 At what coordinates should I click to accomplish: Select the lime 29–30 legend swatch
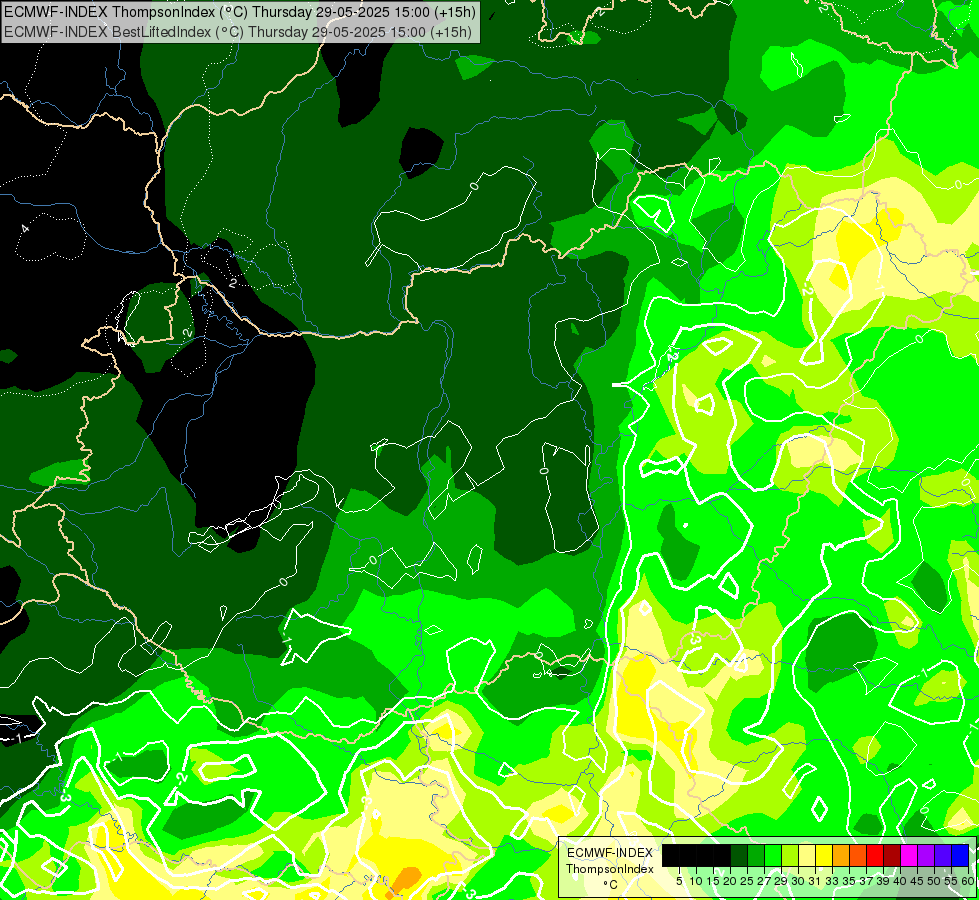click(x=790, y=856)
